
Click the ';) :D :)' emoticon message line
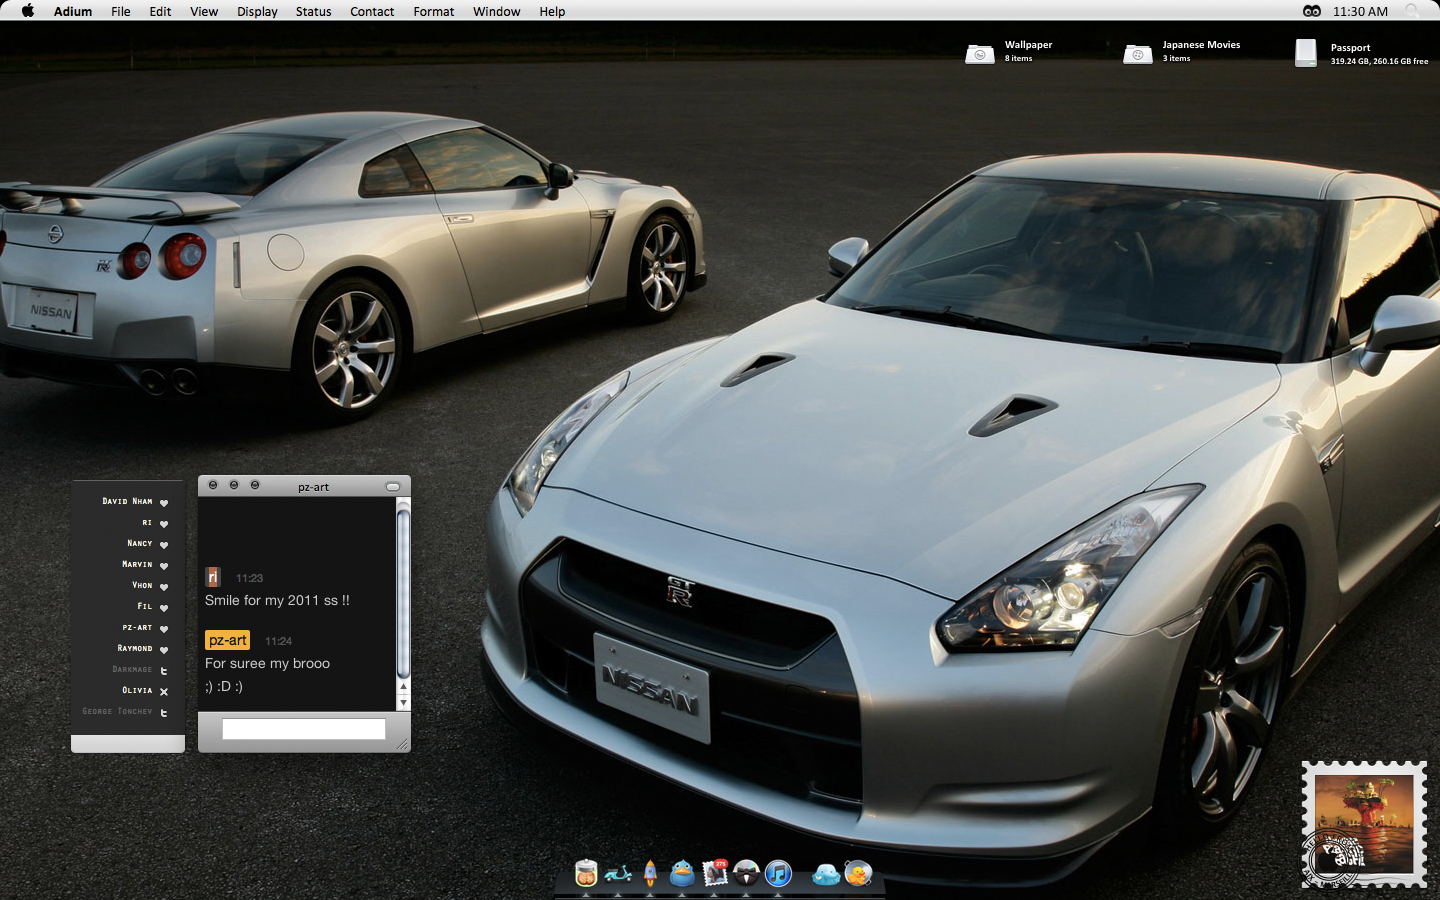(x=224, y=686)
